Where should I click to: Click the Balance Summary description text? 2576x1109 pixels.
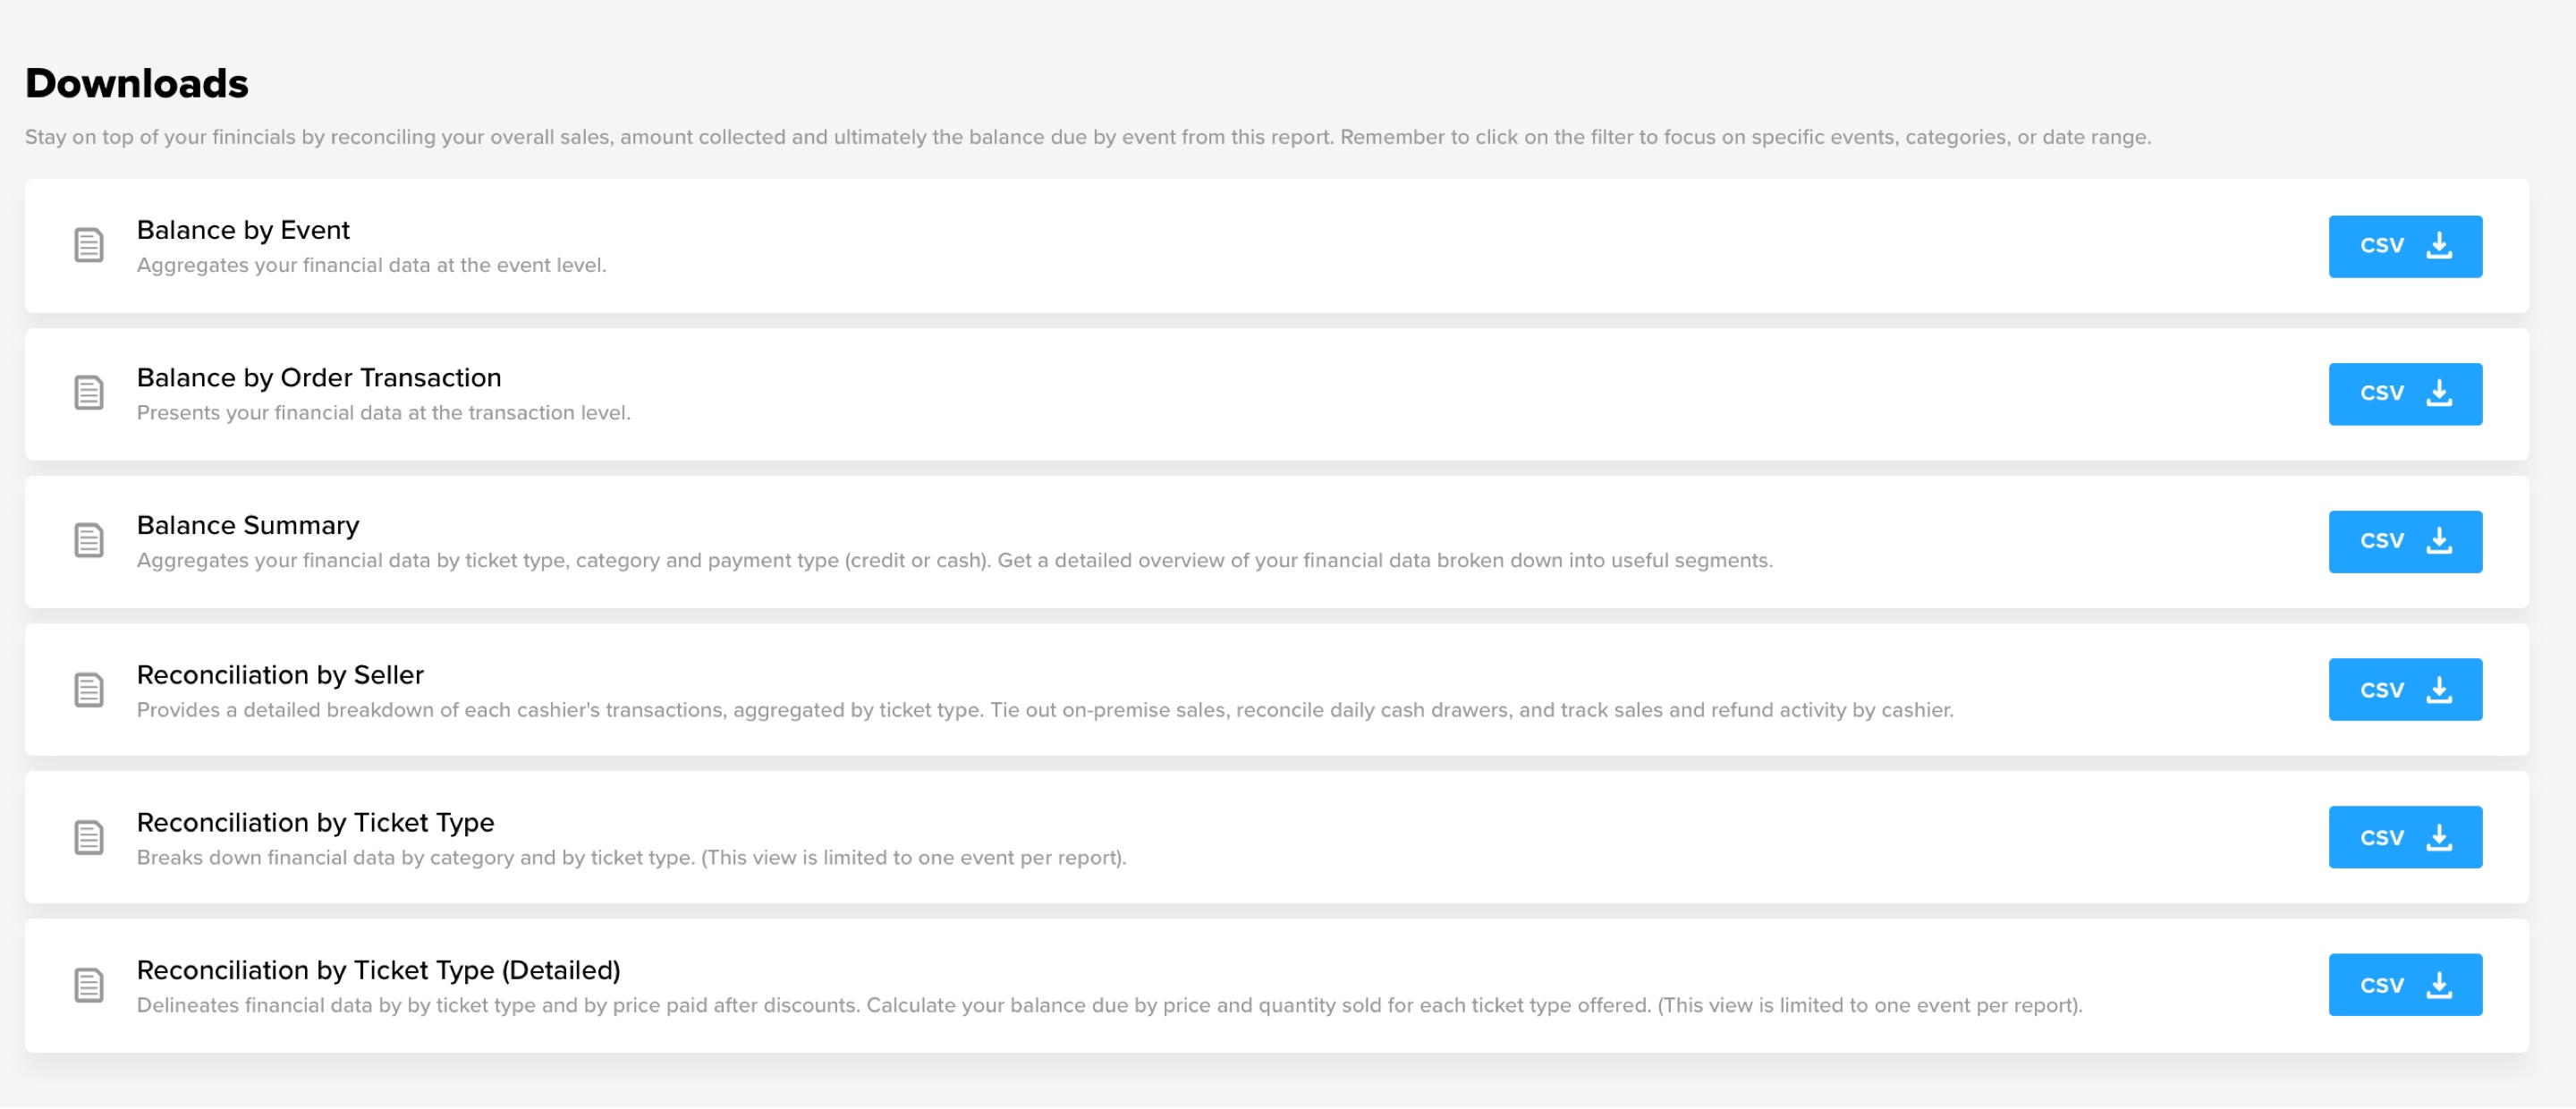pos(955,561)
